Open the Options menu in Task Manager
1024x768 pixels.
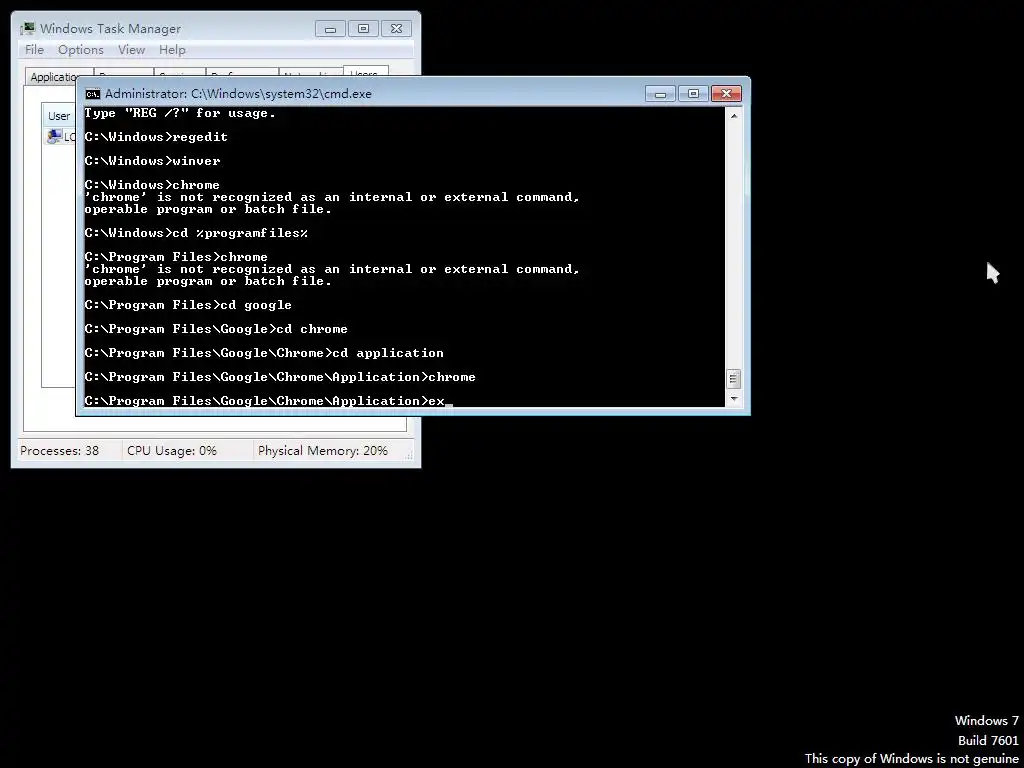click(x=80, y=50)
